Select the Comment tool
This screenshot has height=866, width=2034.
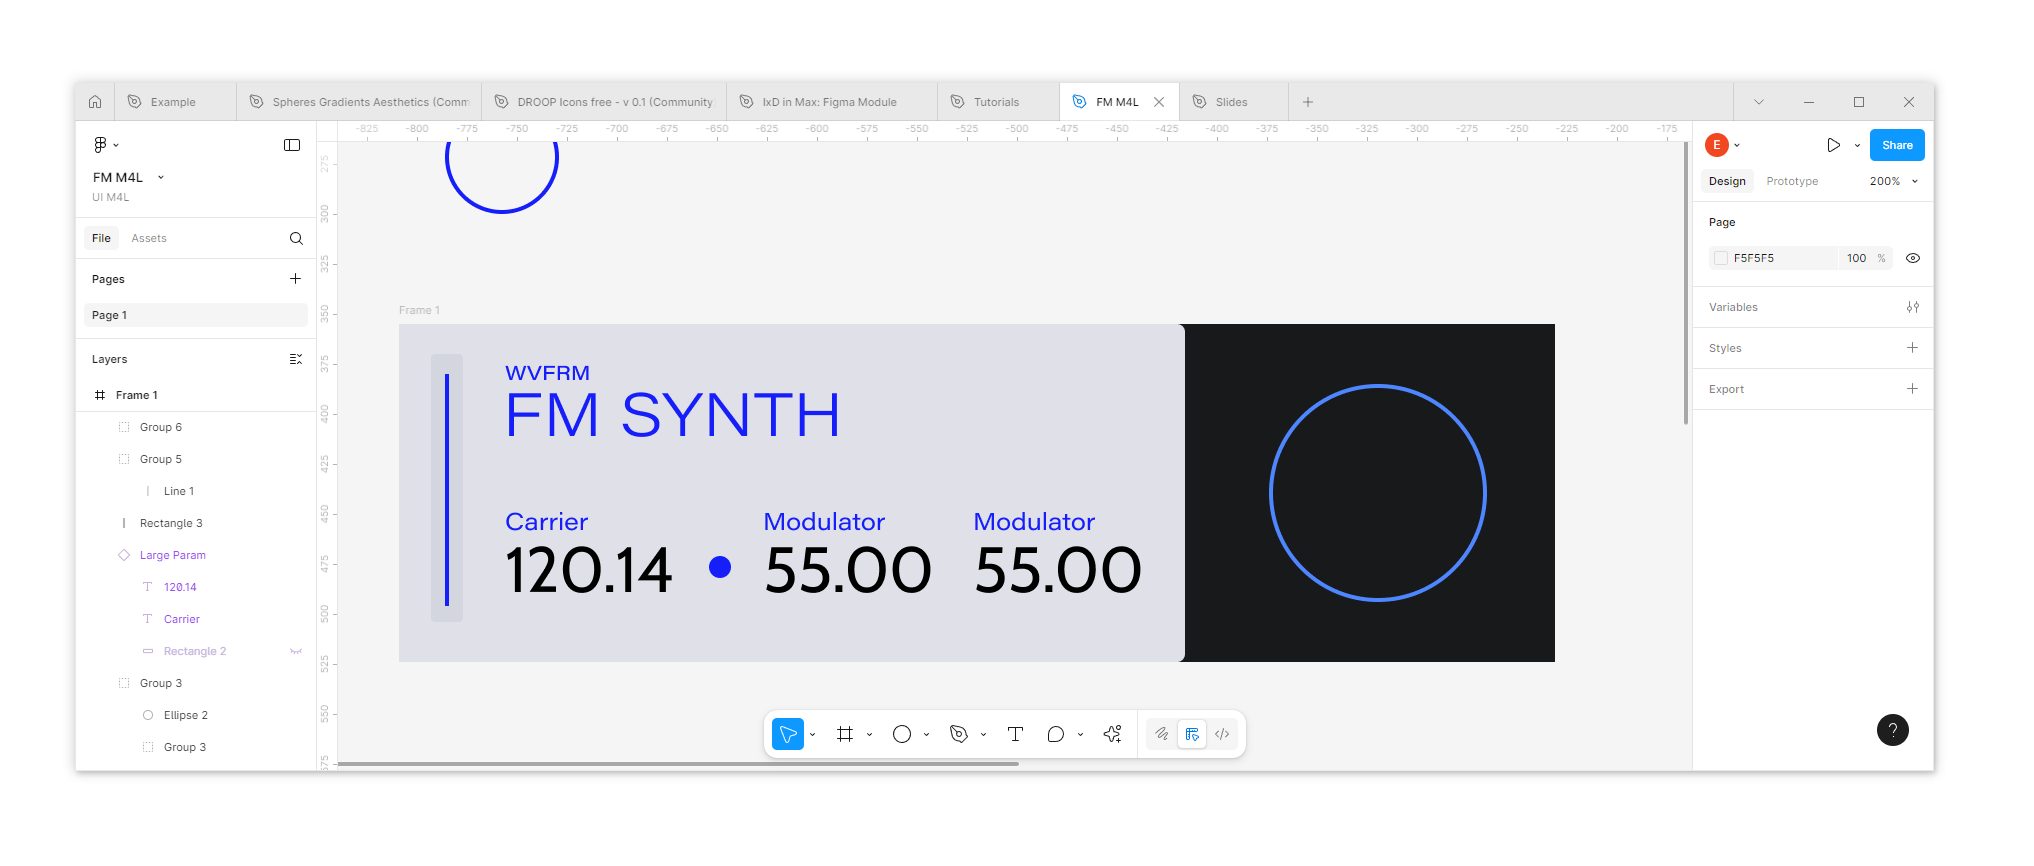click(x=1055, y=735)
